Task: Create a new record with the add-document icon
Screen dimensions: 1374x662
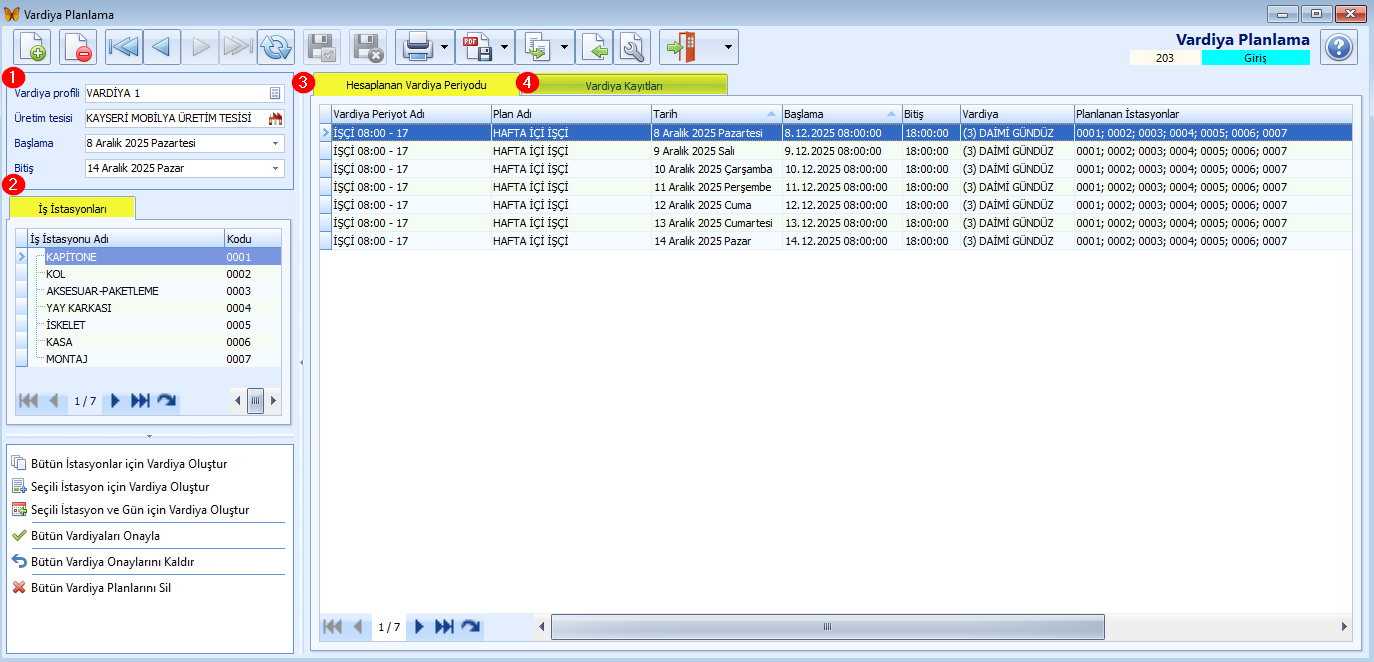Action: tap(32, 47)
